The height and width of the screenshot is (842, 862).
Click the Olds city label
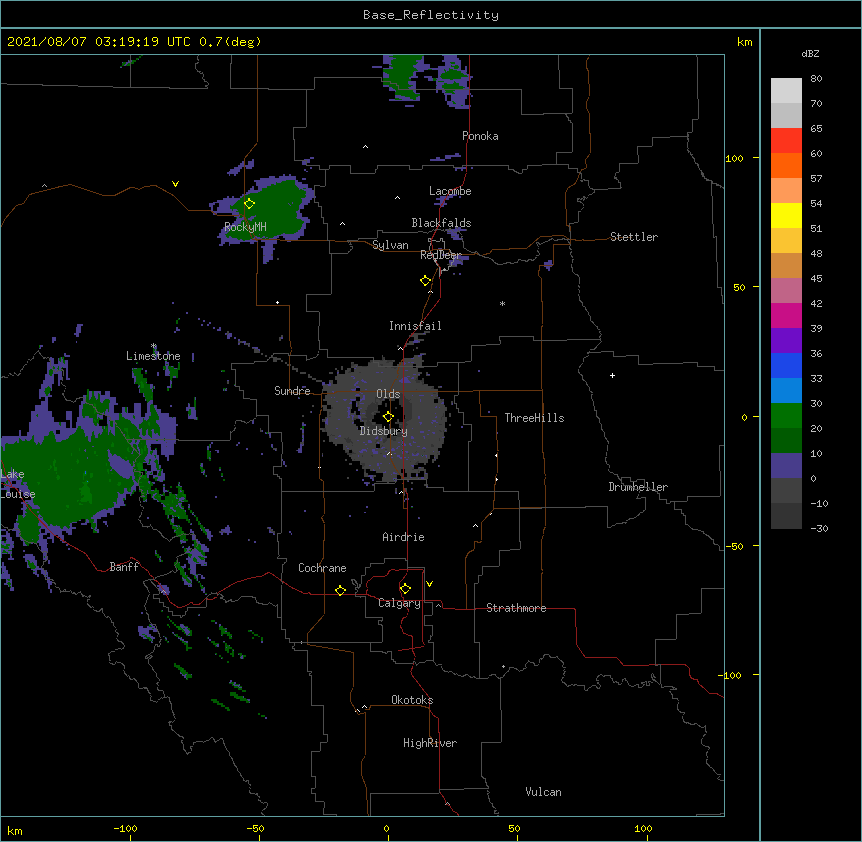coord(388,394)
